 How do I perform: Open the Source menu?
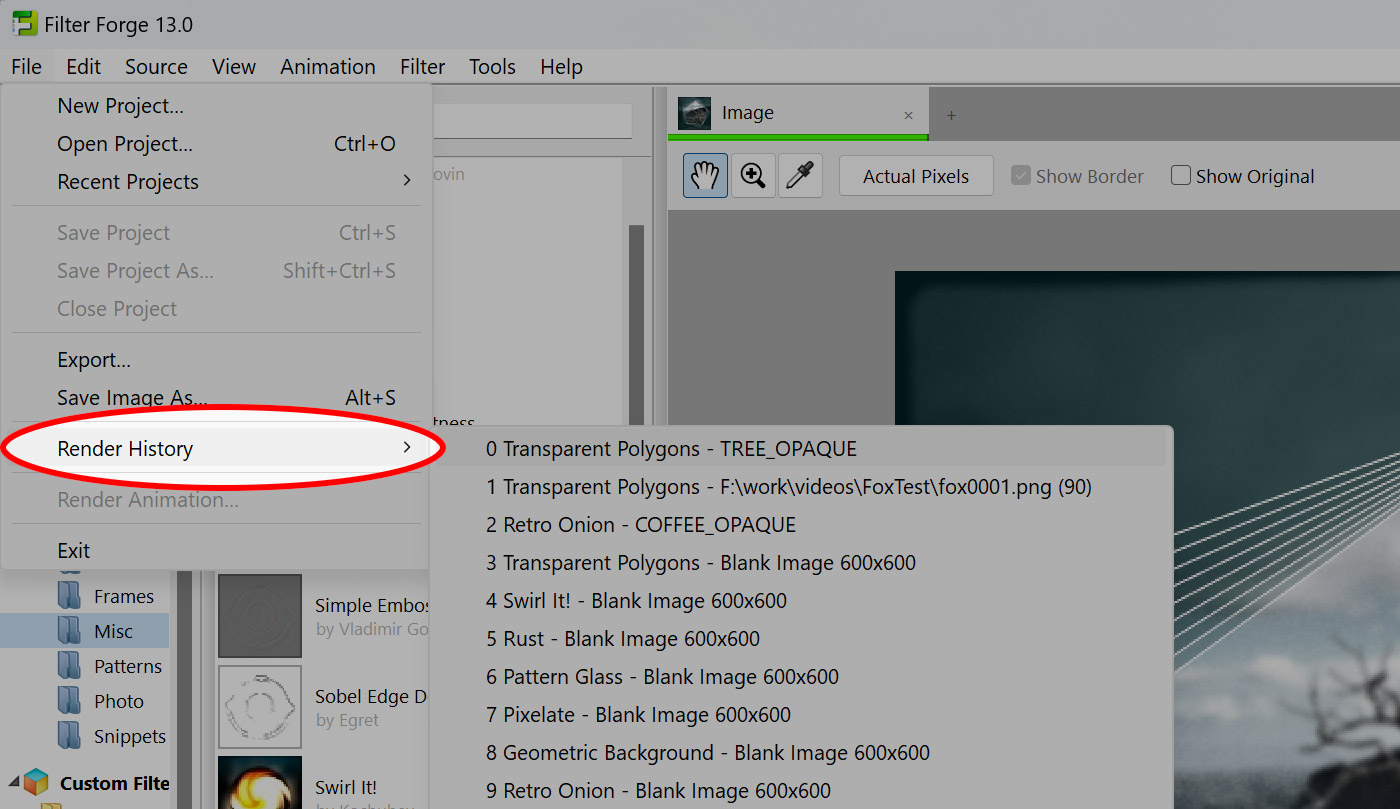coord(156,67)
